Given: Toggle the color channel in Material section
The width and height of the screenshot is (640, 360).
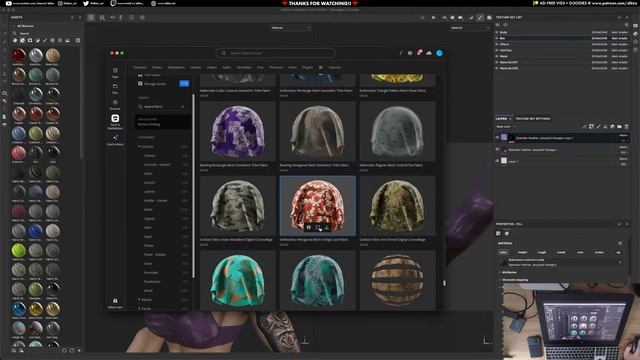Looking at the screenshot, I should tap(503, 252).
